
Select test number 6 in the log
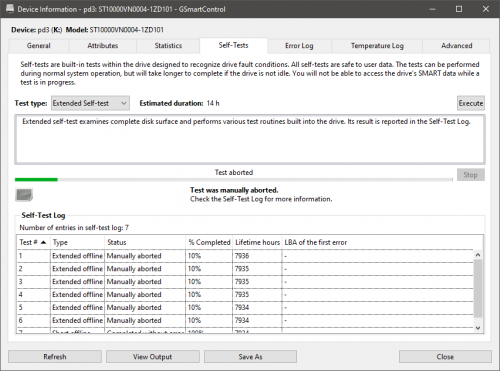(x=245, y=320)
